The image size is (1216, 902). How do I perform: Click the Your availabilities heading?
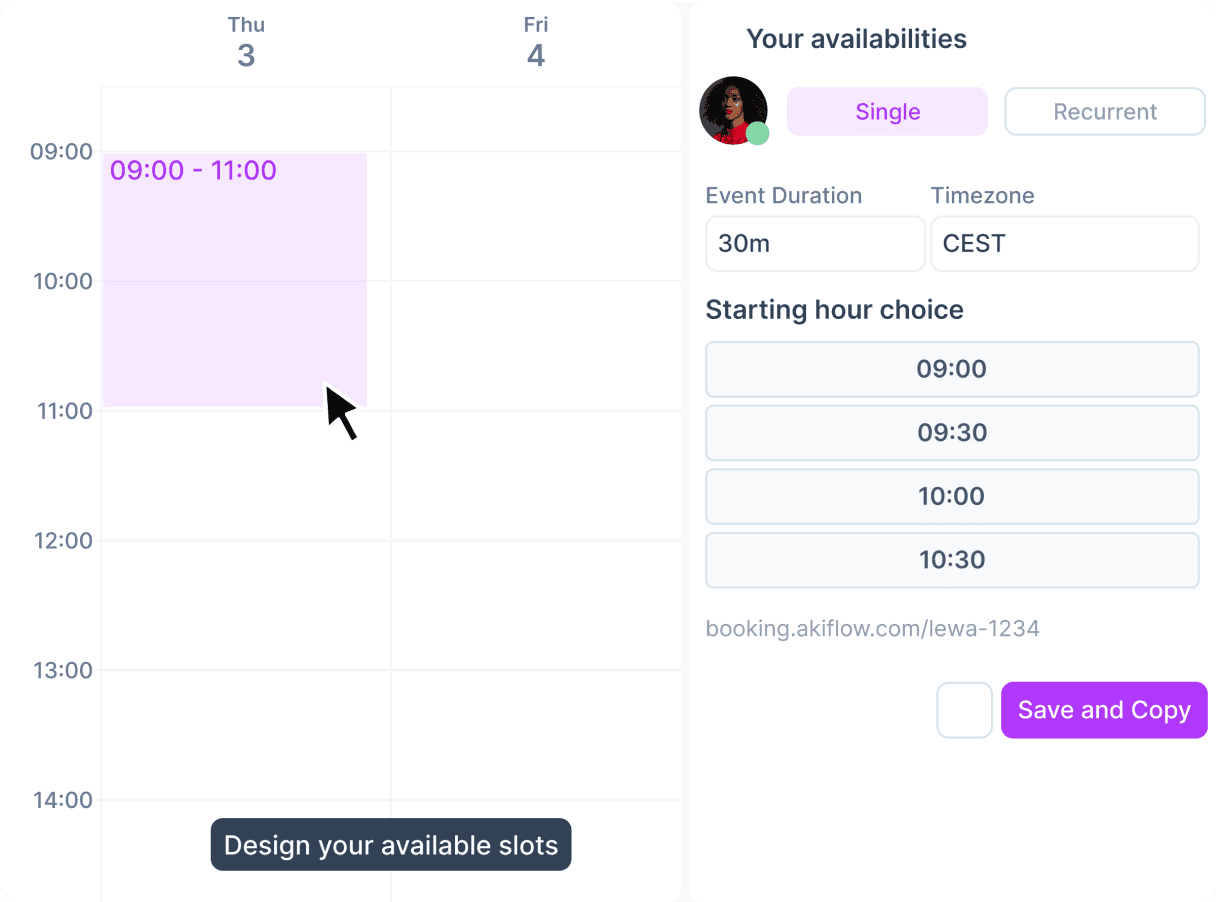click(x=856, y=38)
